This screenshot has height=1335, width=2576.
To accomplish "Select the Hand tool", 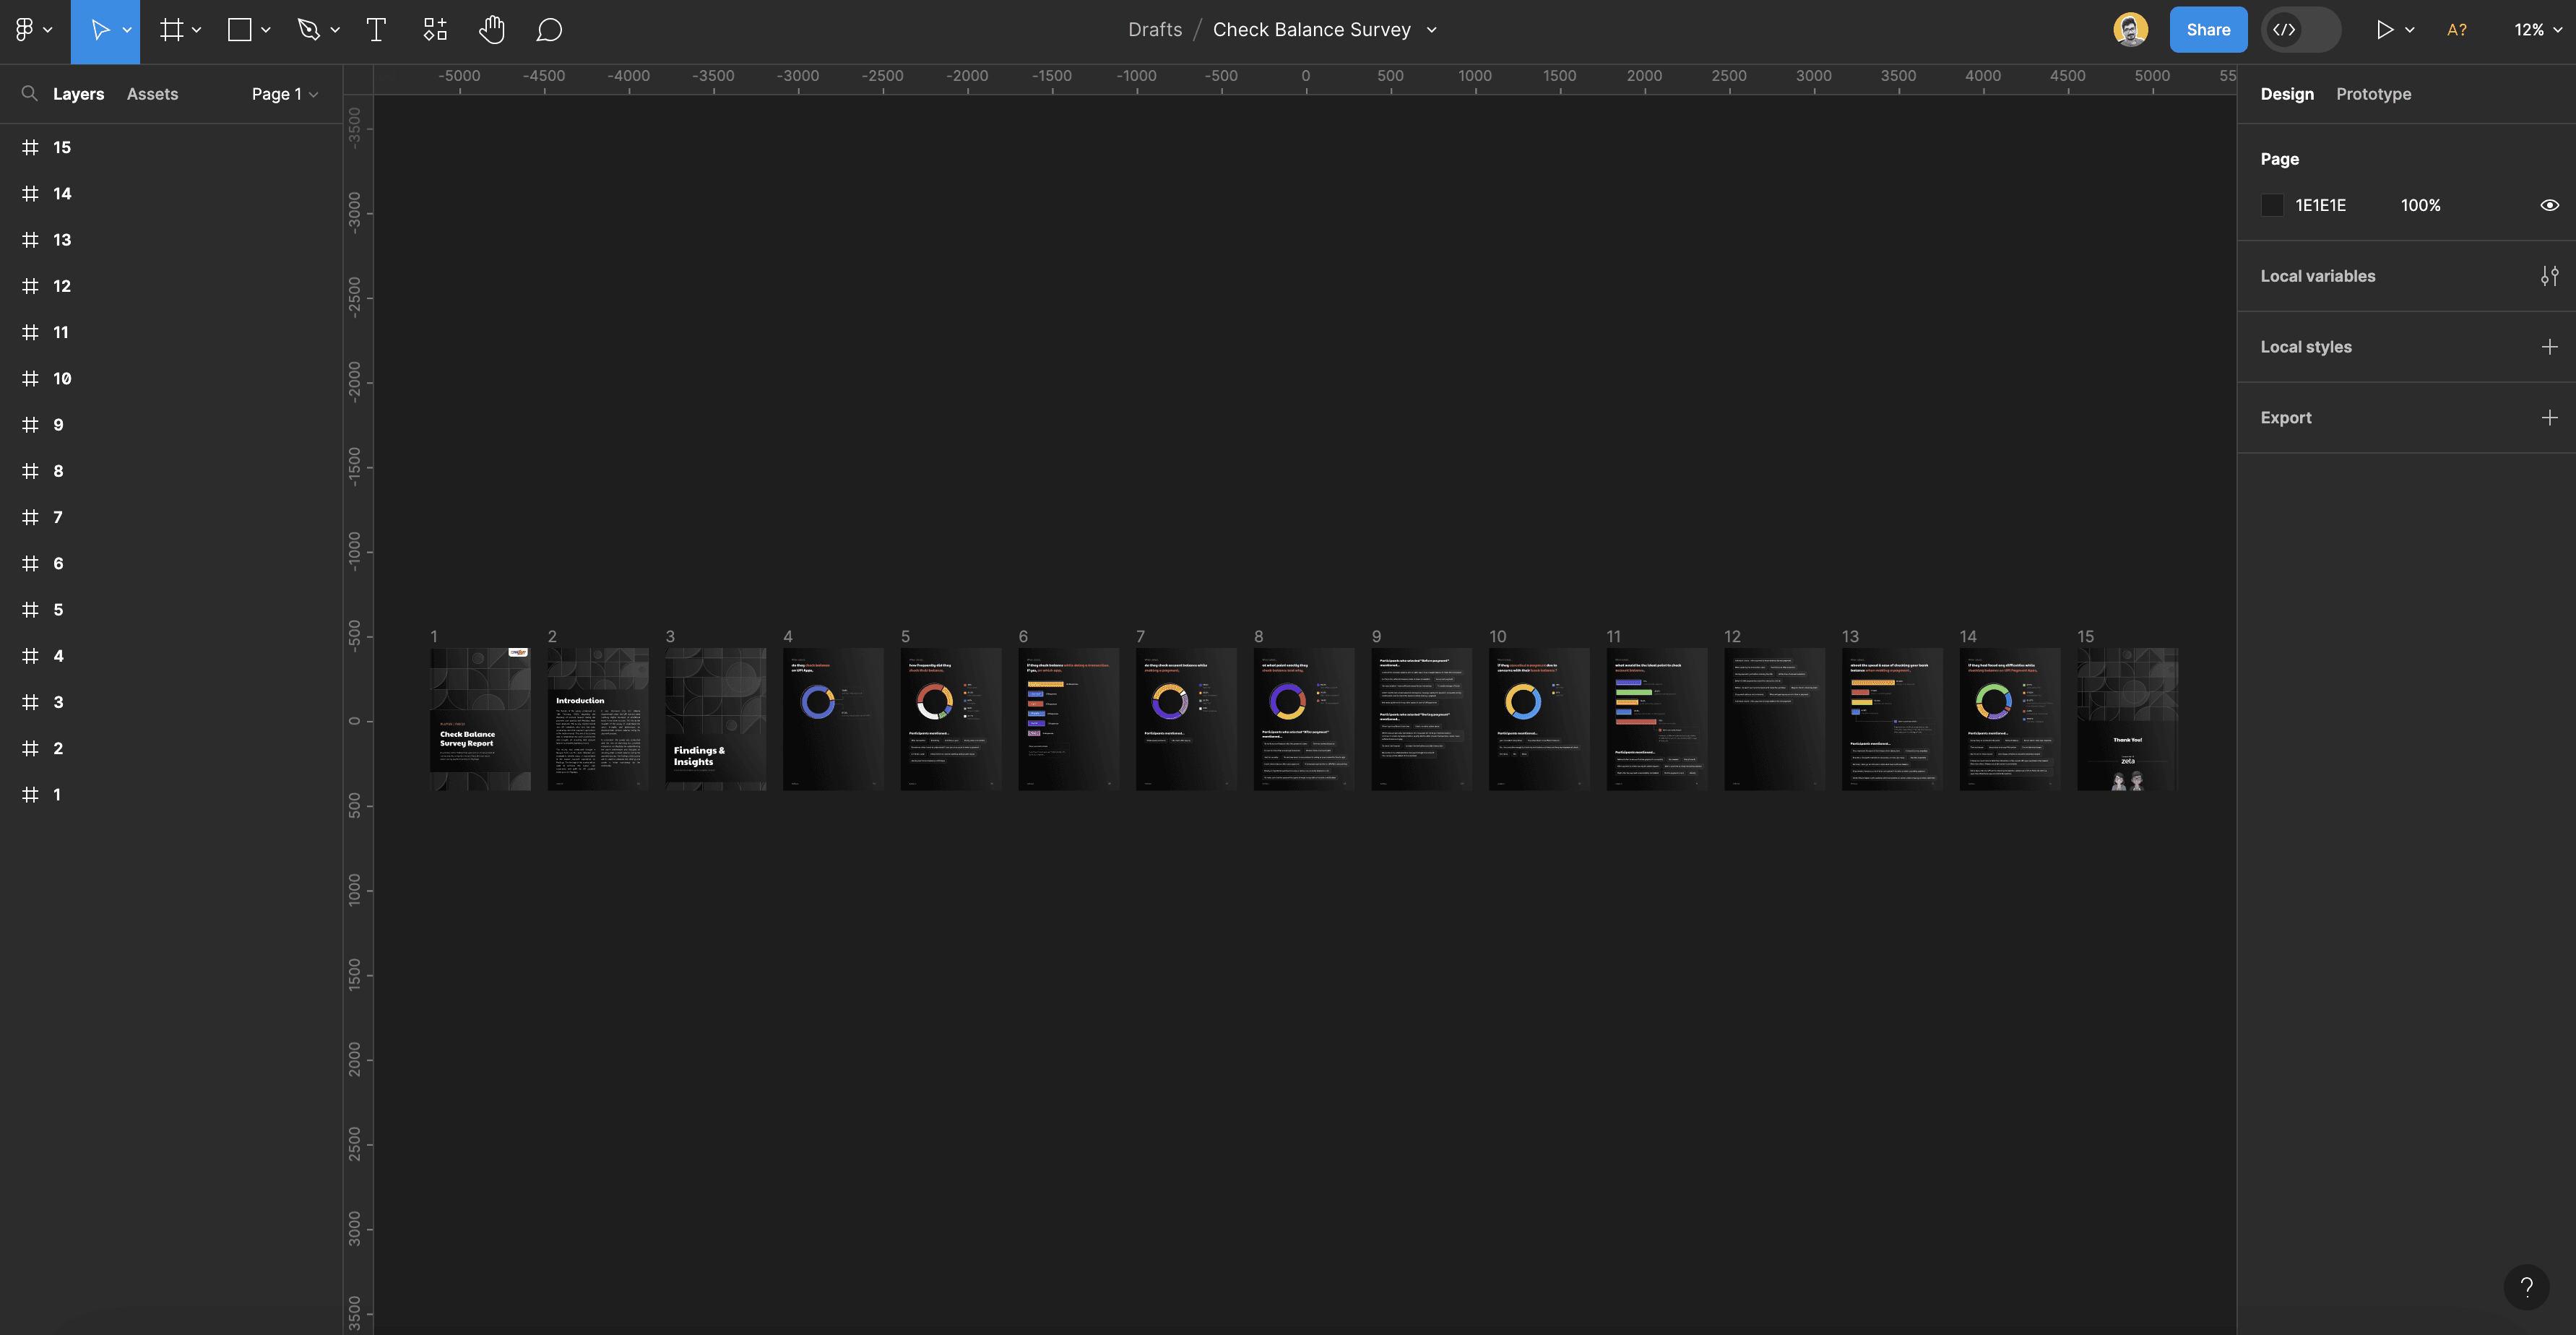I will [491, 30].
